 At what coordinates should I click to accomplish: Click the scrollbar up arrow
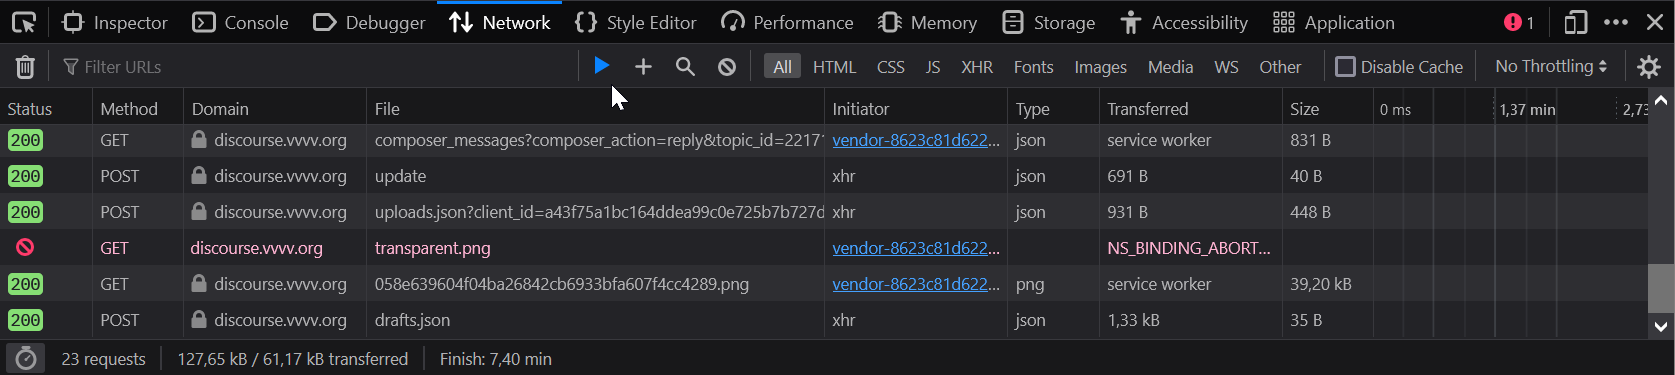(1661, 100)
